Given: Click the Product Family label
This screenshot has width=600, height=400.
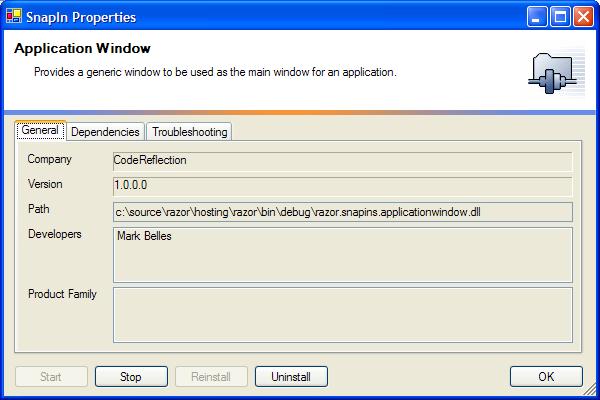Looking at the screenshot, I should tap(62, 294).
